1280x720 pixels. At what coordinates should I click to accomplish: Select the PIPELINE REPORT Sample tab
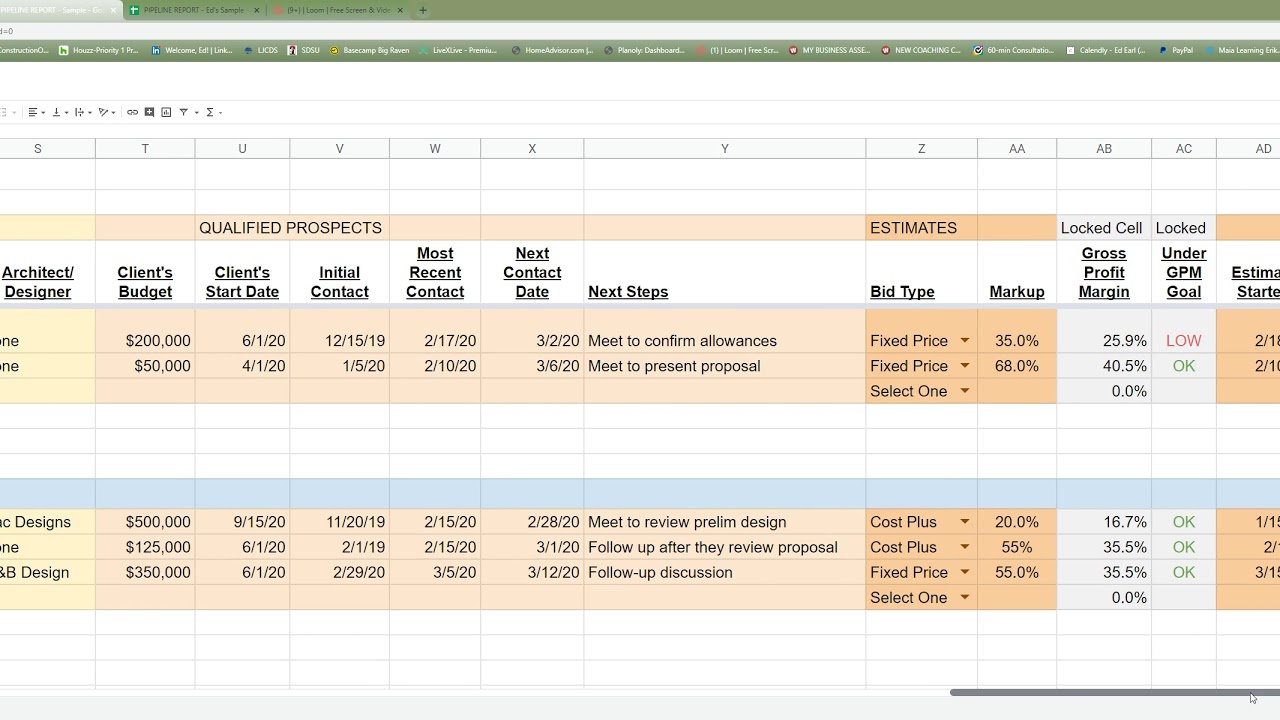tap(60, 10)
